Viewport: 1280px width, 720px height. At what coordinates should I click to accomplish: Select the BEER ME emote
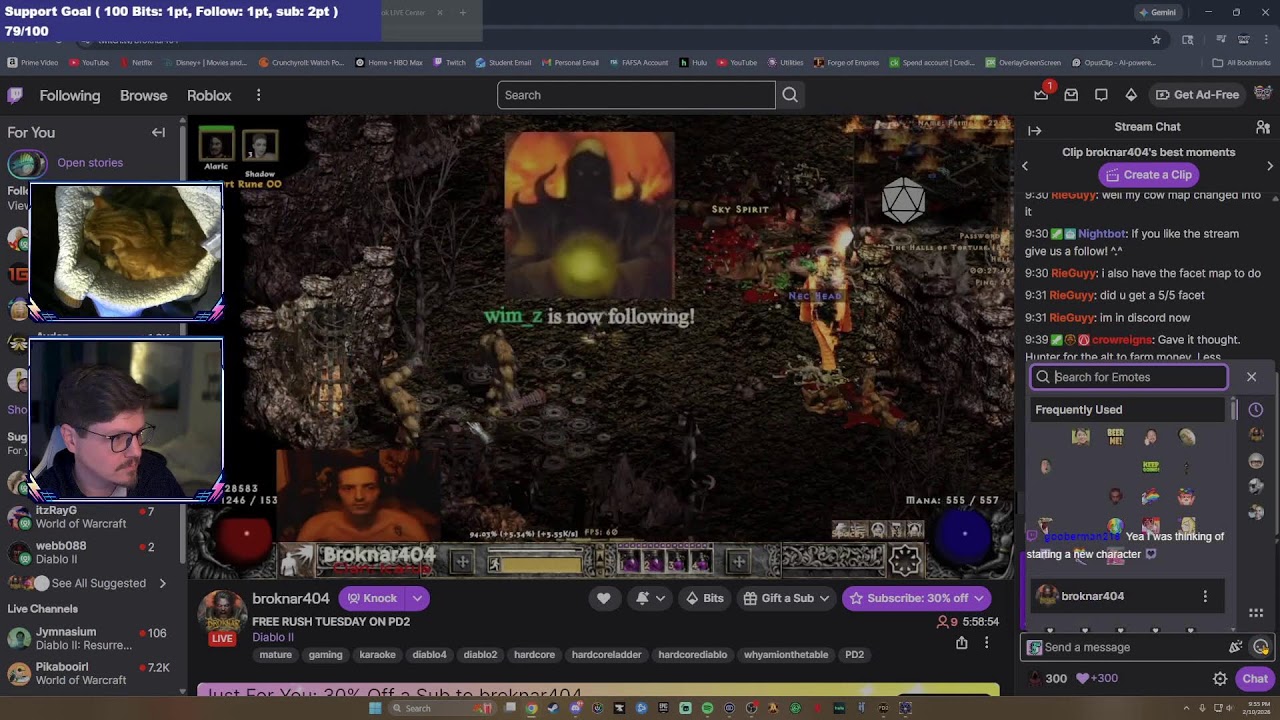coord(1116,437)
